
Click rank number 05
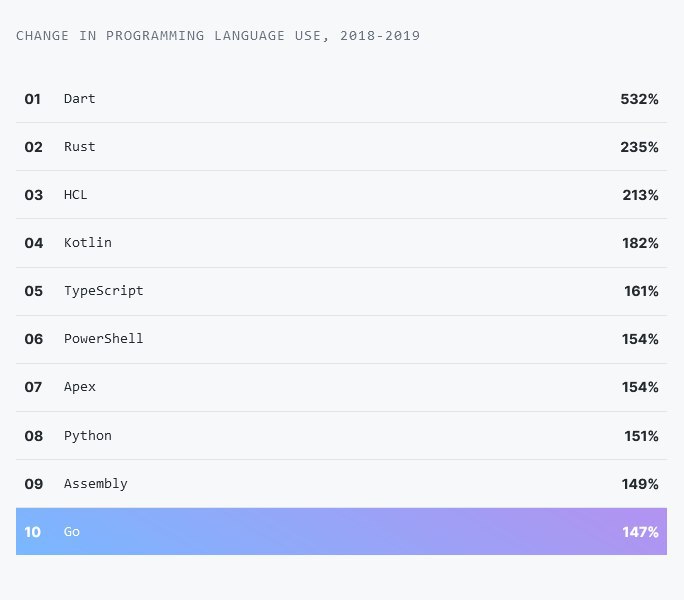click(34, 291)
